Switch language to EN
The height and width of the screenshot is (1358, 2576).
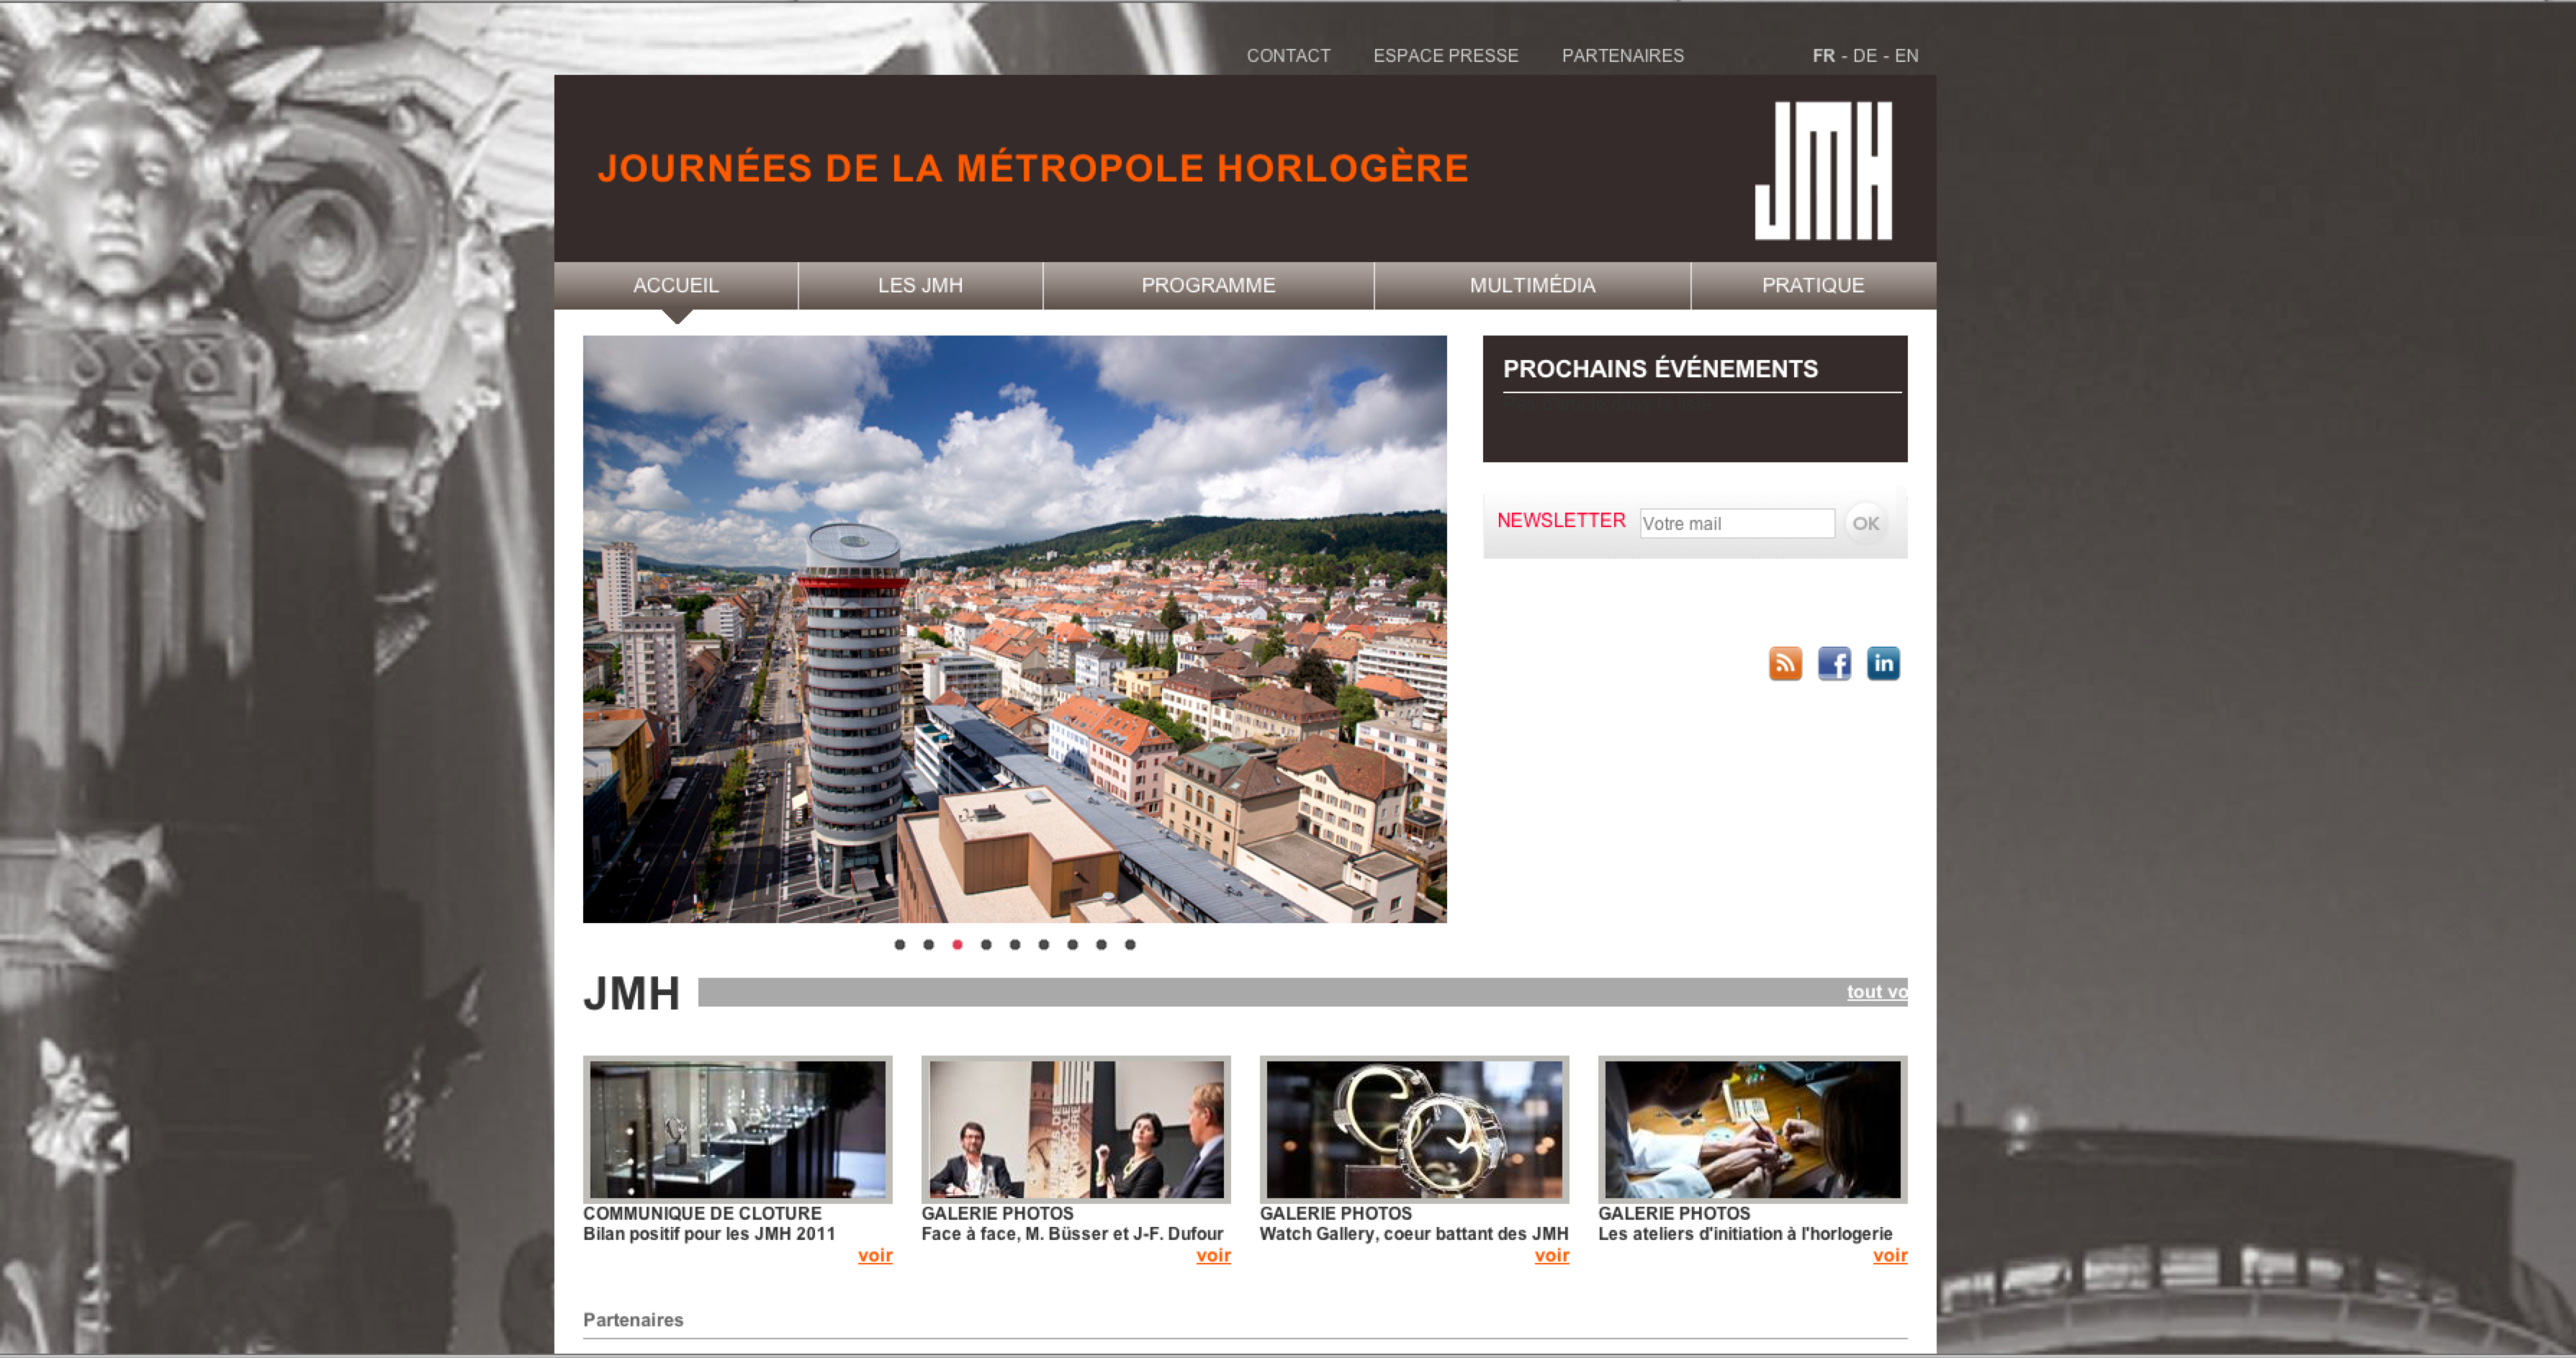tap(1906, 56)
